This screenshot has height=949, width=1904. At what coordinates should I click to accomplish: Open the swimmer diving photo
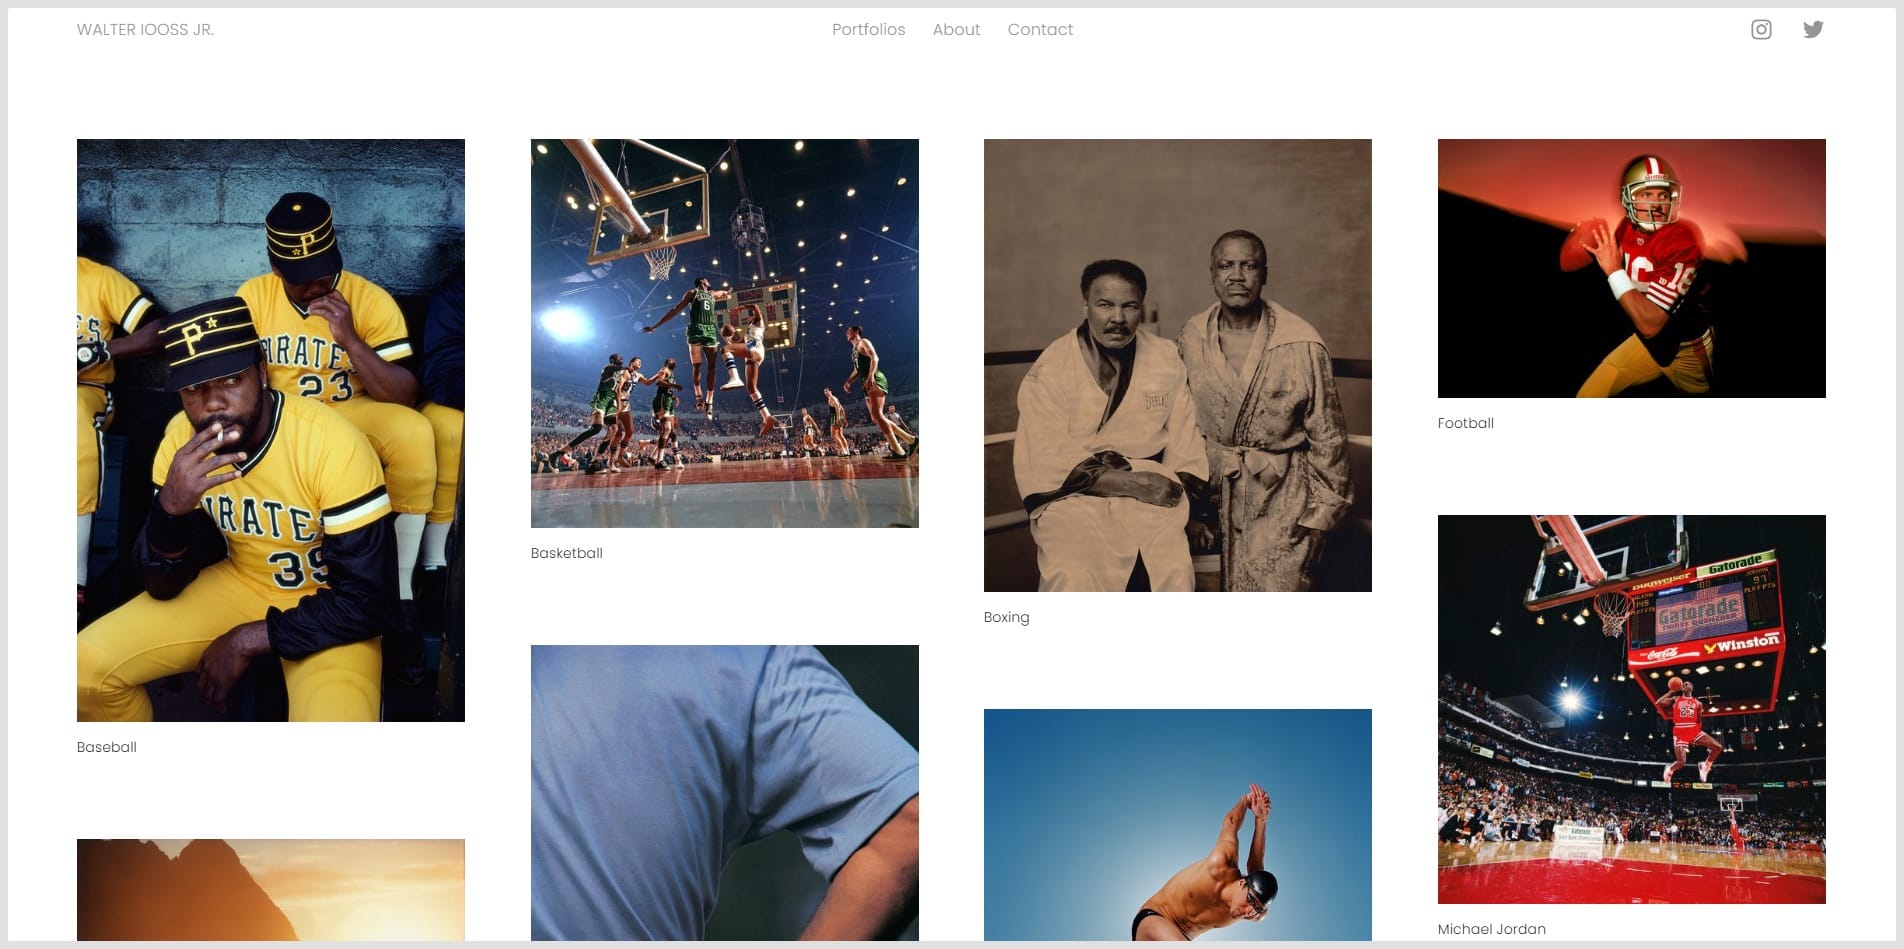(1178, 825)
